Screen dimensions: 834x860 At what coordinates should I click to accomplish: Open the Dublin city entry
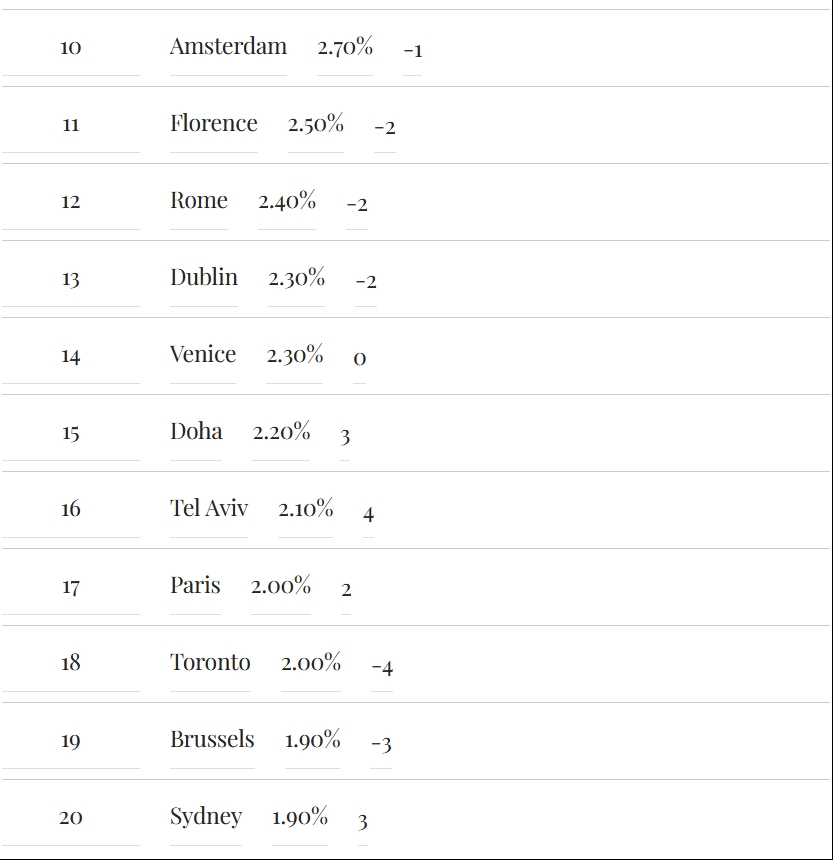click(x=204, y=277)
